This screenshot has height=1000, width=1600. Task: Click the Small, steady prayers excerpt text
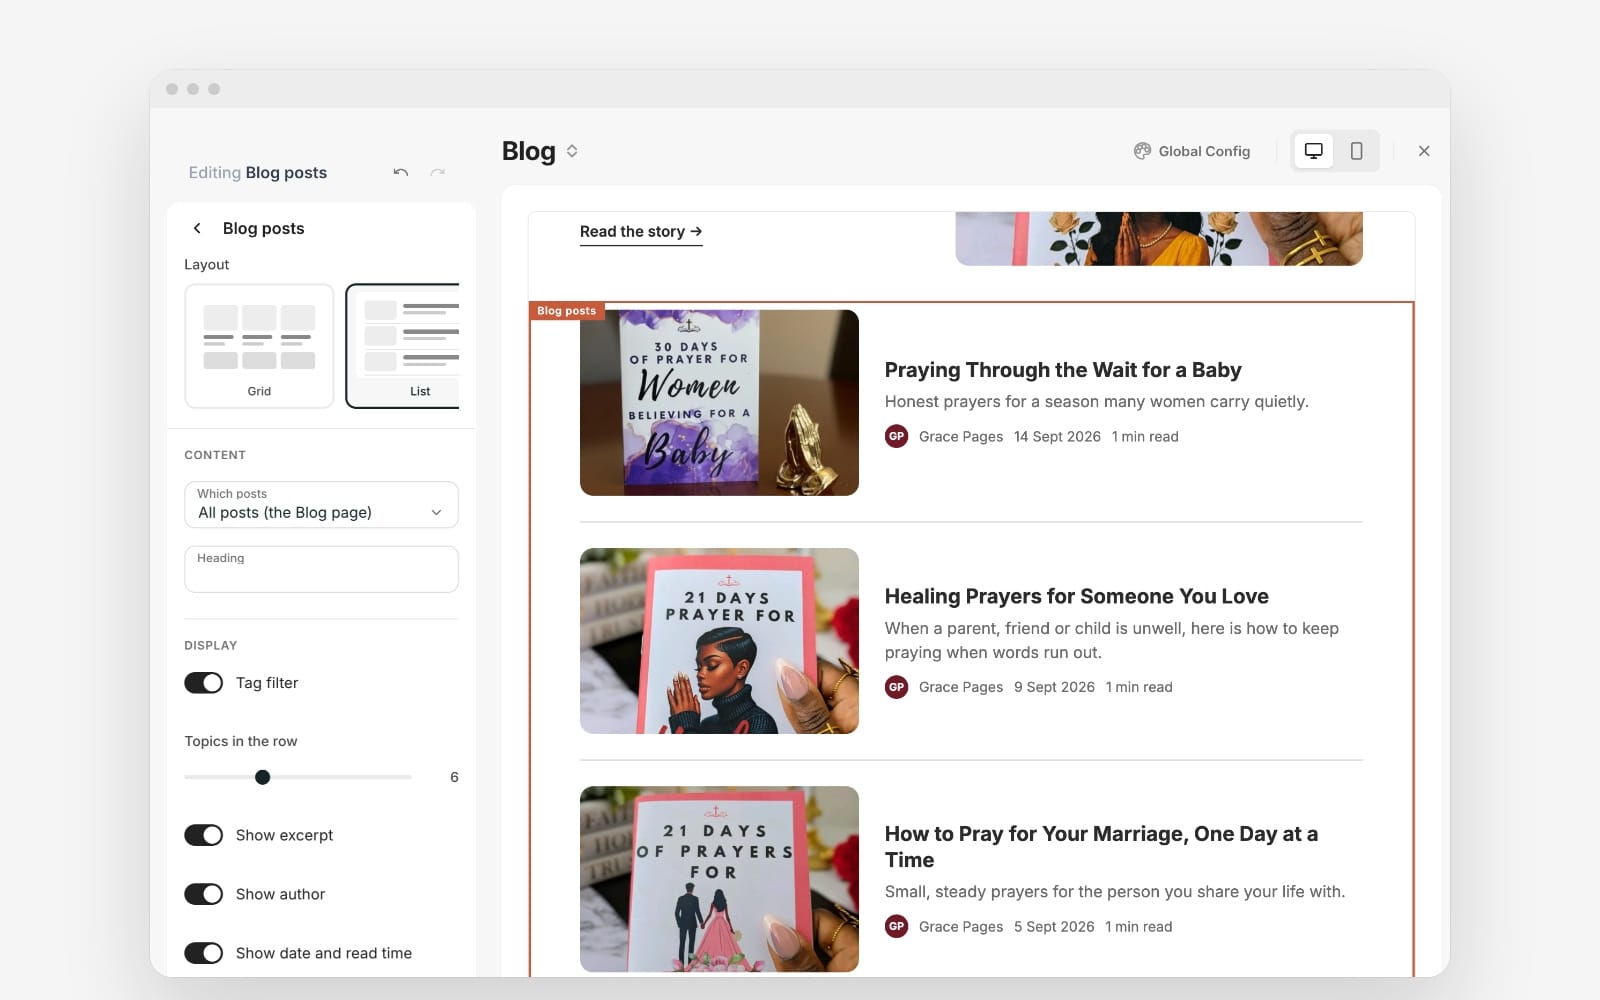pos(1115,892)
